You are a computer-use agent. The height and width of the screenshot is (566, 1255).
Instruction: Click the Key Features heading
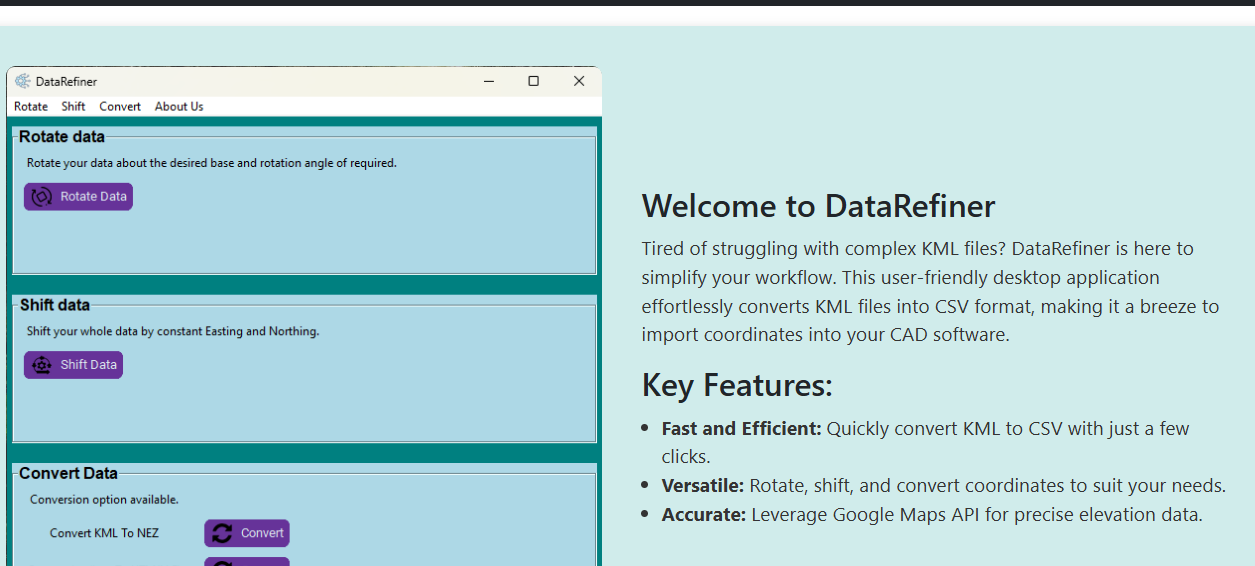pyautogui.click(x=737, y=385)
